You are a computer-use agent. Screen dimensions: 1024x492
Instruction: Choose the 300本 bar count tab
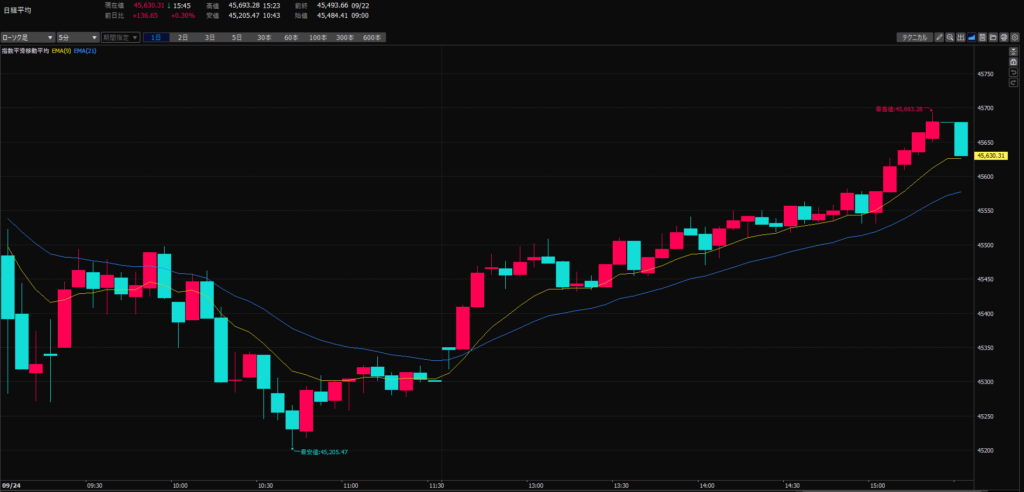point(344,37)
